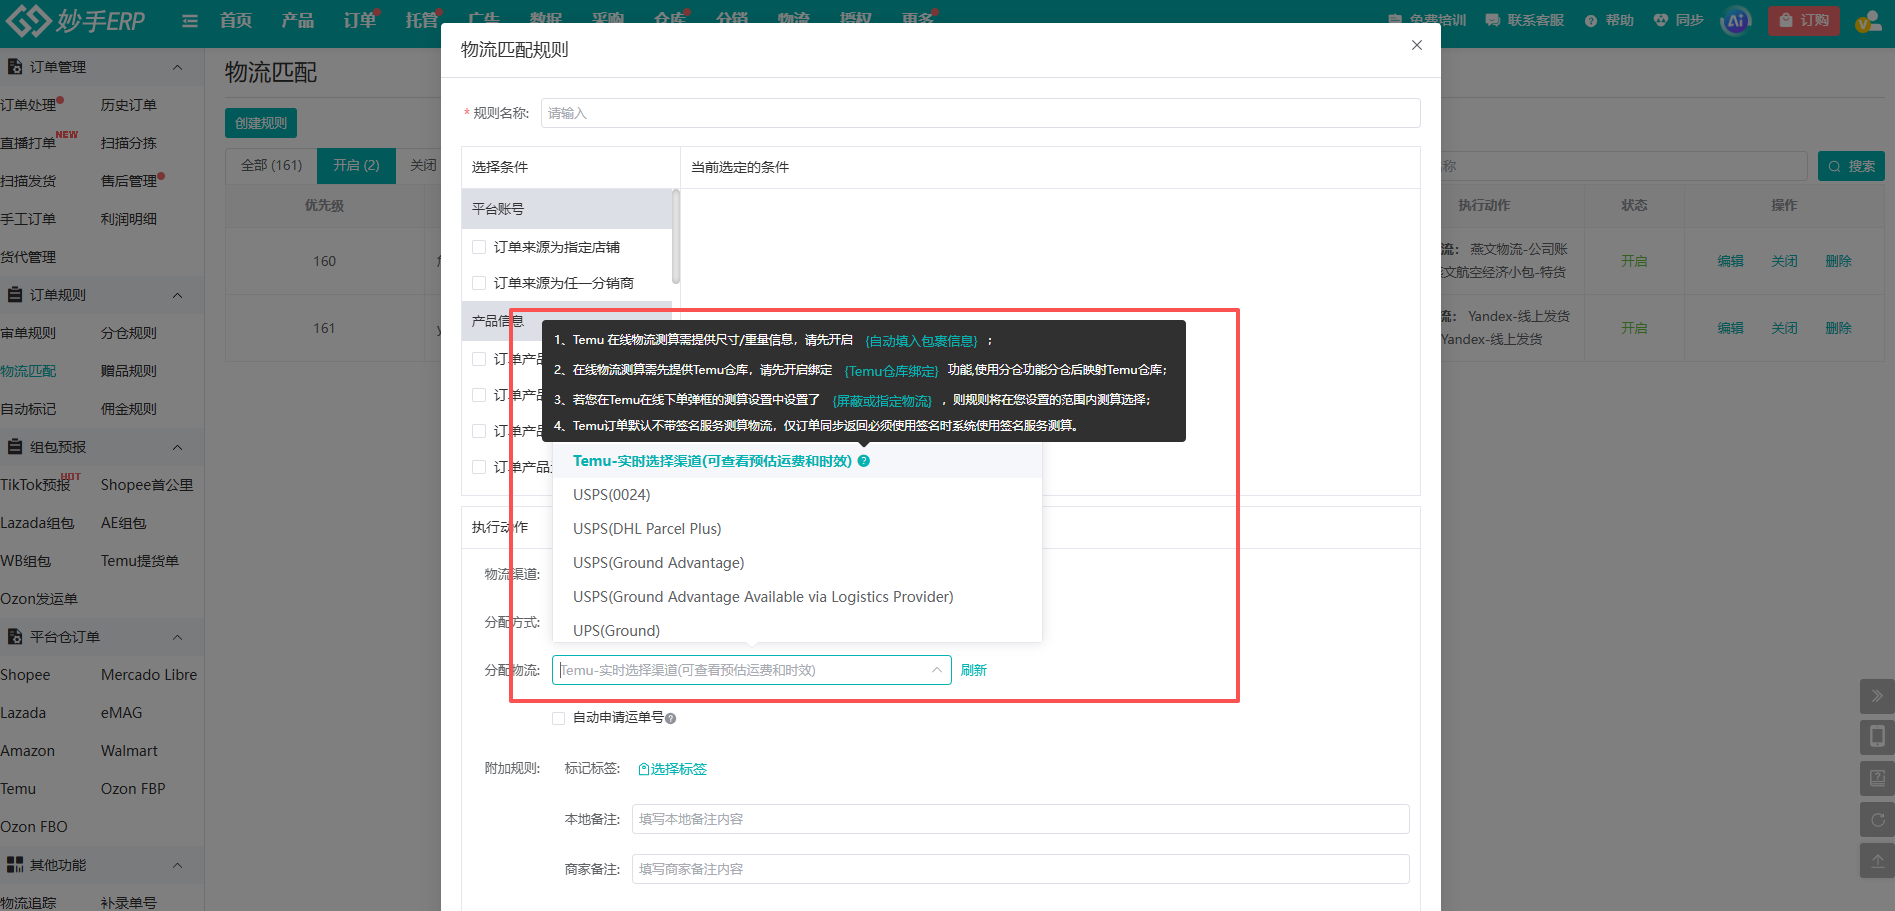Select USPS(0024) from the dropdown list
The width and height of the screenshot is (1895, 911).
tap(797, 495)
